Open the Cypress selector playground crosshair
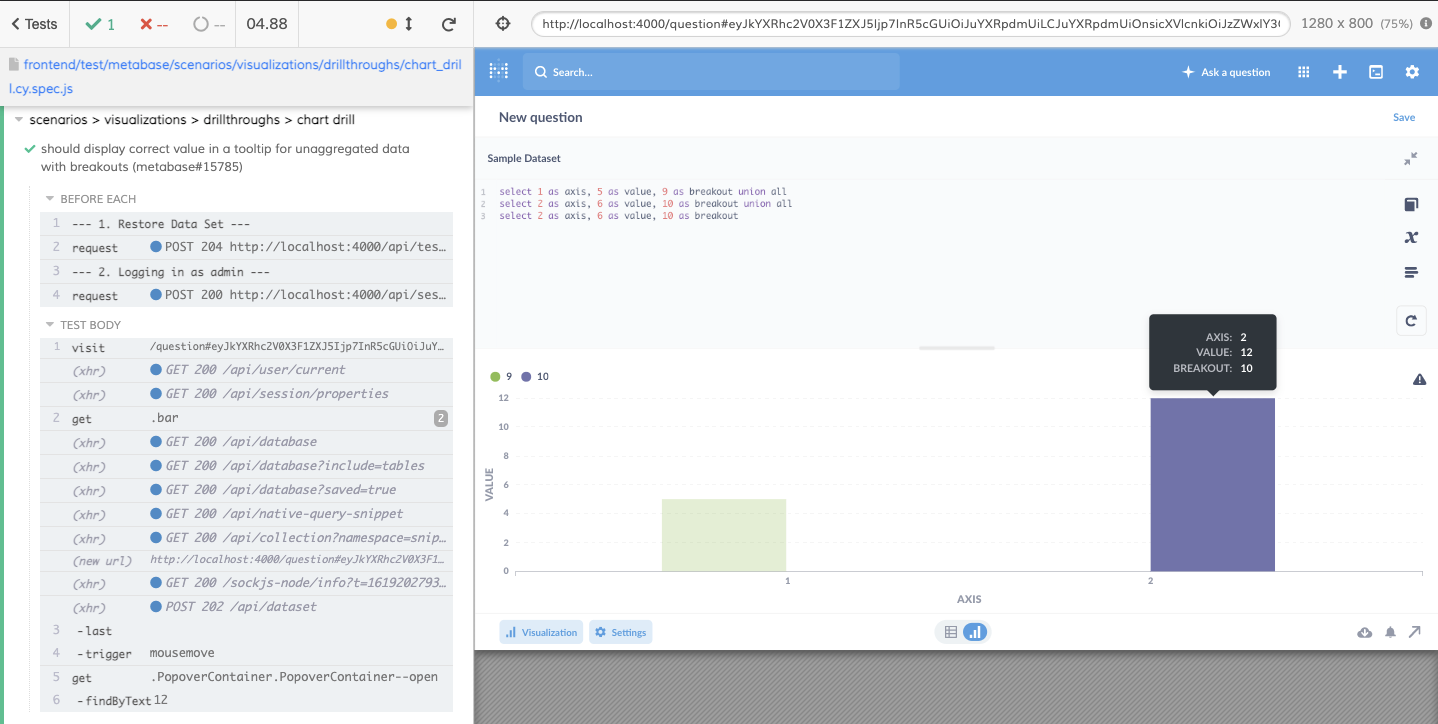1438x724 pixels. click(502, 21)
